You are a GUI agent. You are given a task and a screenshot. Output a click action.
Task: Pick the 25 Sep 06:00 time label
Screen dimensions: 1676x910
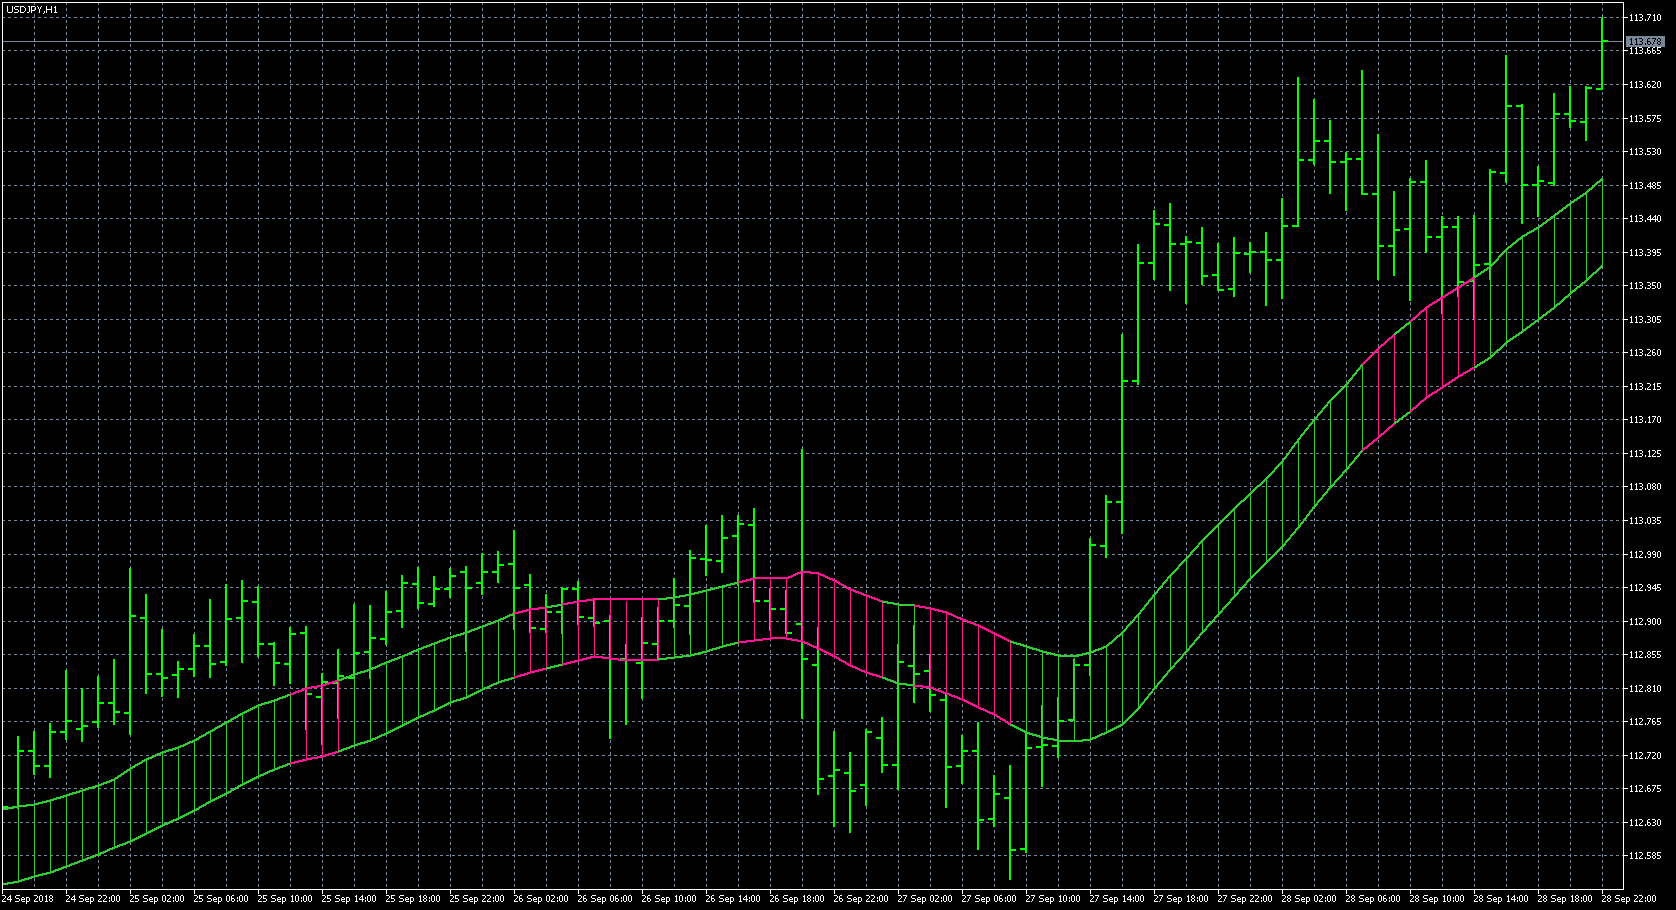coord(221,899)
